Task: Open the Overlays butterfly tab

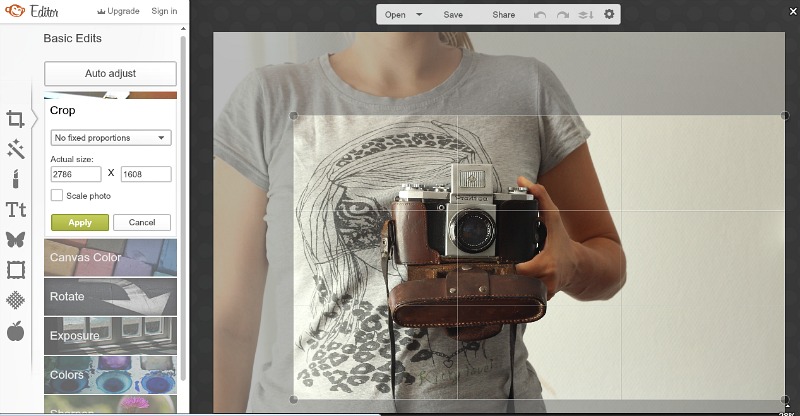Action: click(16, 239)
